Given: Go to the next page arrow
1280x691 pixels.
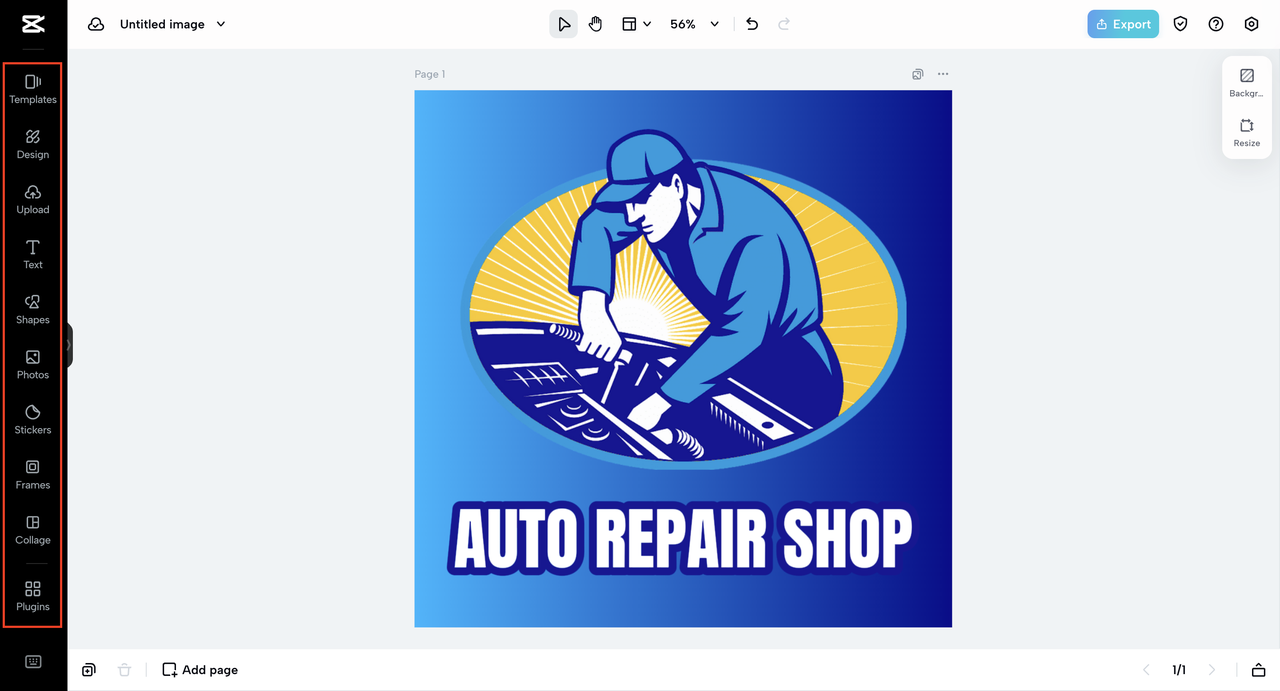Looking at the screenshot, I should [1212, 670].
